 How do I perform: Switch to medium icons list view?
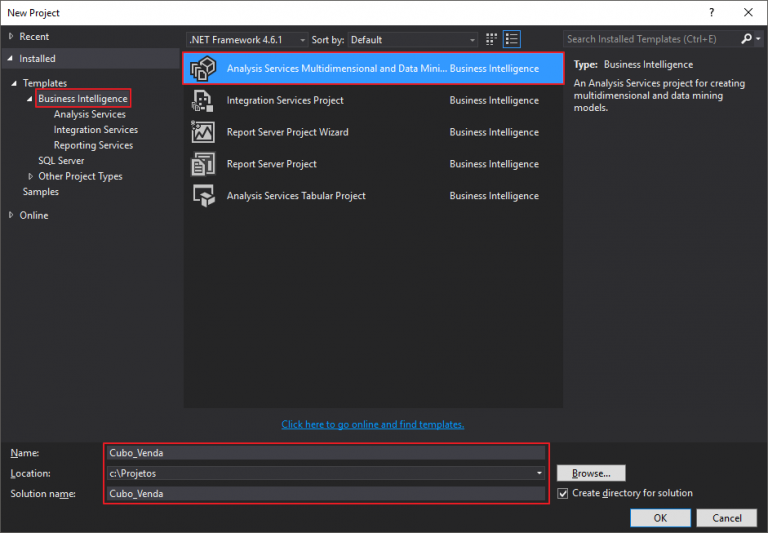click(512, 40)
